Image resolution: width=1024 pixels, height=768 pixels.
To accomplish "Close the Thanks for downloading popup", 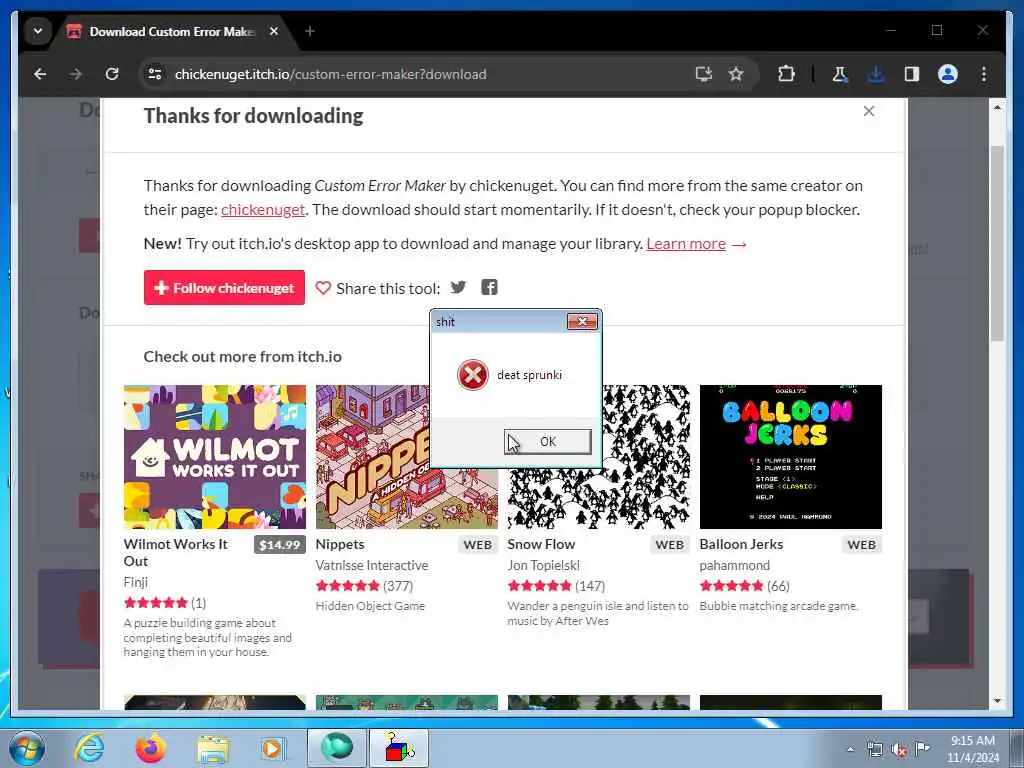I will tap(869, 111).
